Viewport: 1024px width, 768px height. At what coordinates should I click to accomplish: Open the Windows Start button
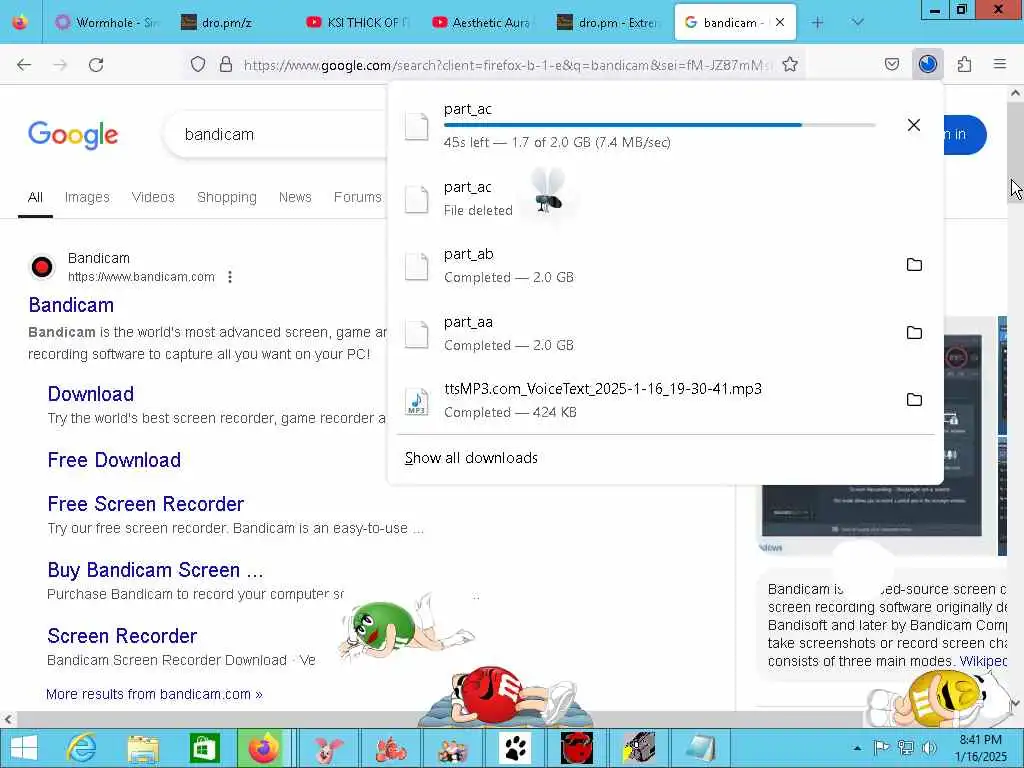24,748
